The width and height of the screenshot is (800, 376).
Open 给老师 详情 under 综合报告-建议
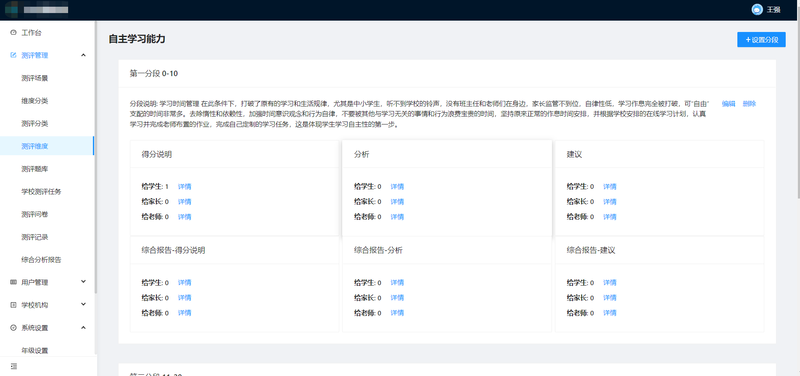(x=610, y=313)
